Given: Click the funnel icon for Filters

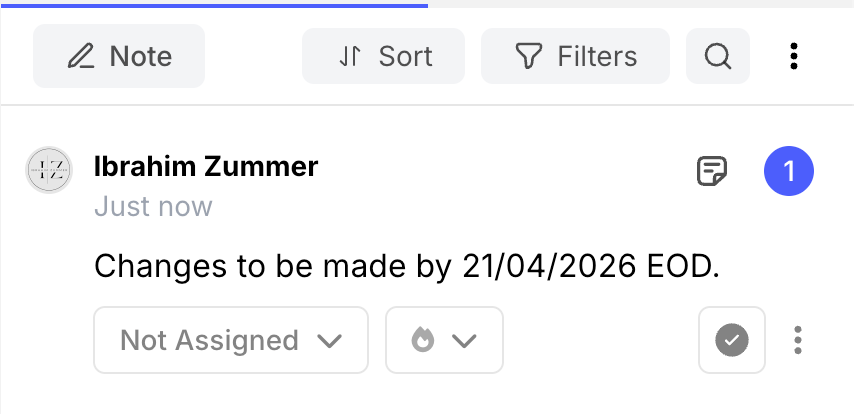Looking at the screenshot, I should point(528,56).
